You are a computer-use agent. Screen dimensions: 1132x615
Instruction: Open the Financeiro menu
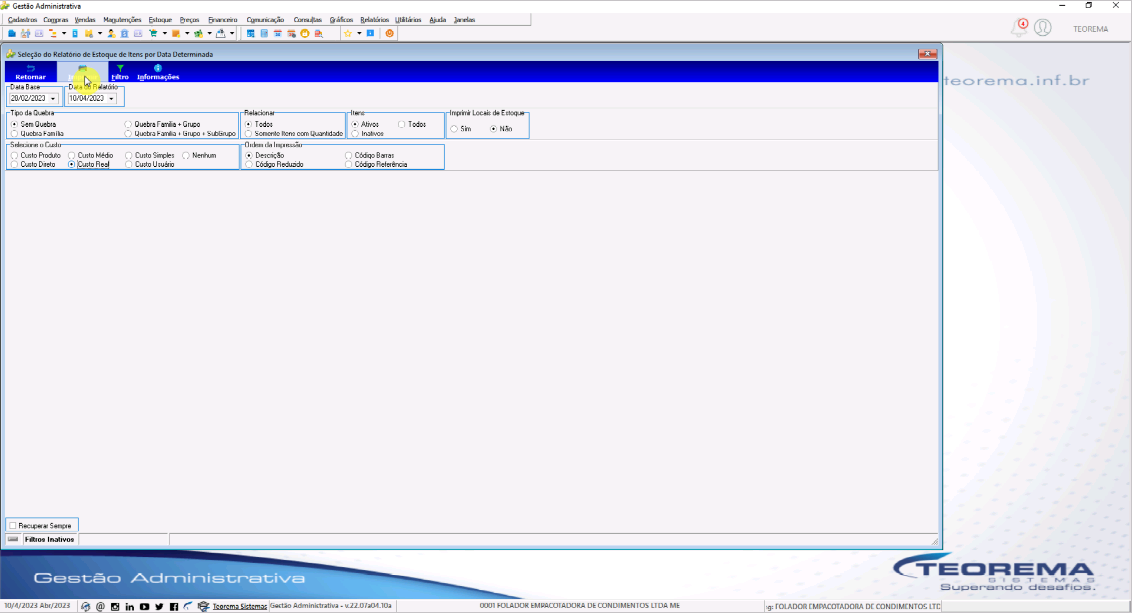pos(222,19)
